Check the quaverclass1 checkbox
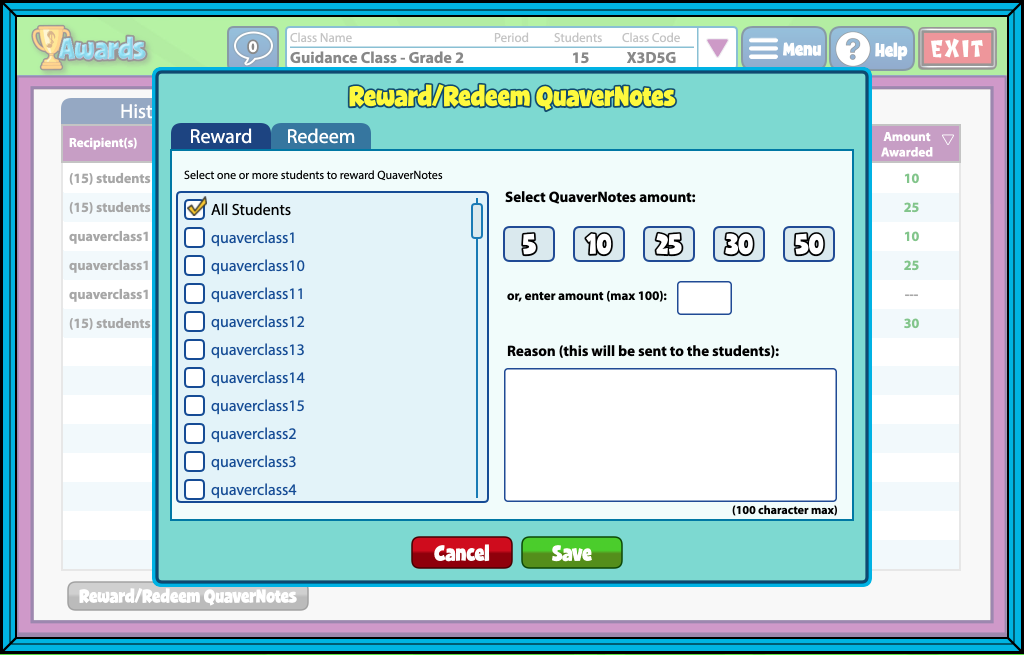1024x655 pixels. (195, 238)
